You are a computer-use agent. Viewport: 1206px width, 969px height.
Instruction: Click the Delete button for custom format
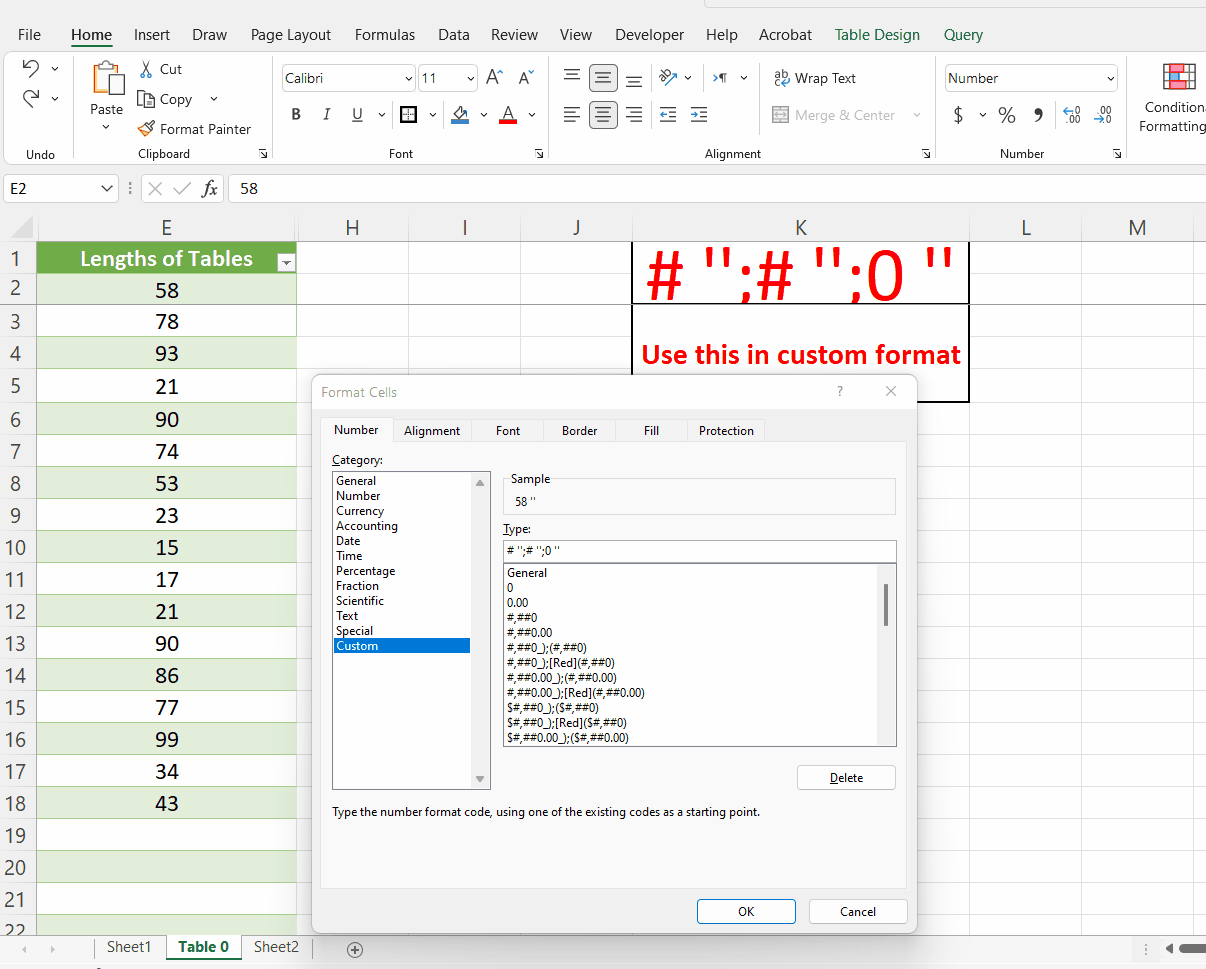[x=846, y=777]
